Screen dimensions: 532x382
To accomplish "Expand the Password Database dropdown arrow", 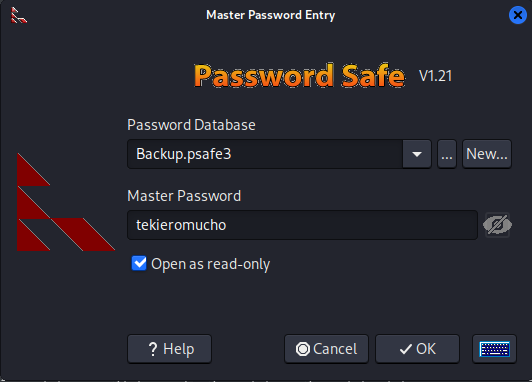I will click(x=417, y=154).
